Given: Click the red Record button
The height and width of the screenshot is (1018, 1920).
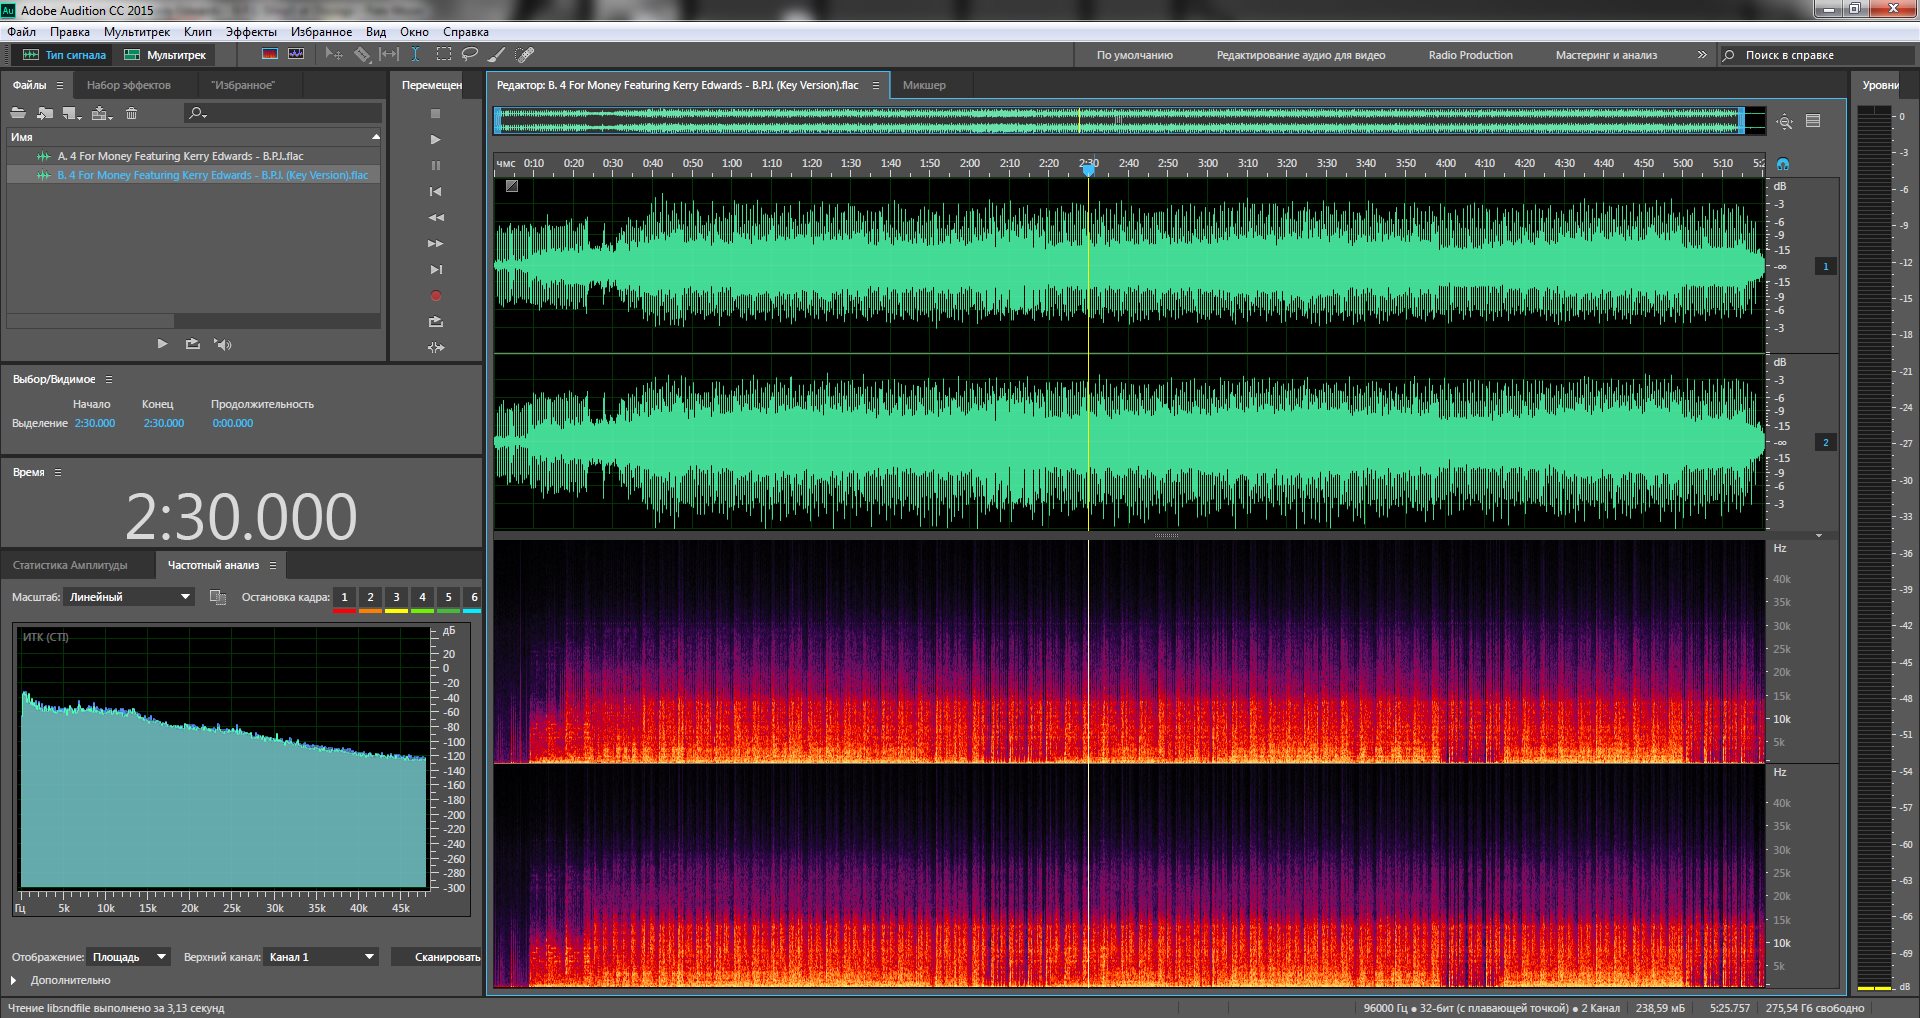Looking at the screenshot, I should click(x=435, y=296).
